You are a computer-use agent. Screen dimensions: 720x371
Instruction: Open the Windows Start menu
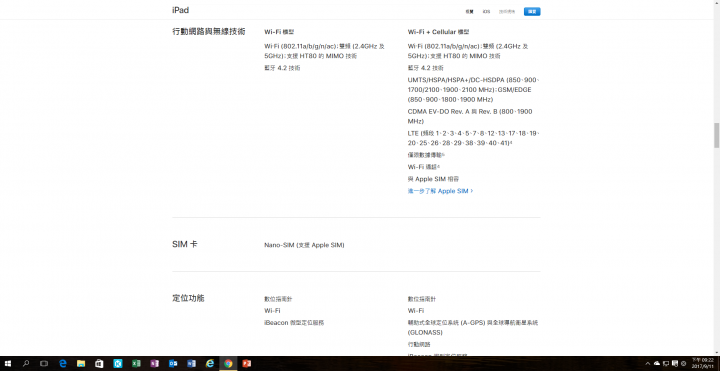coord(7,364)
